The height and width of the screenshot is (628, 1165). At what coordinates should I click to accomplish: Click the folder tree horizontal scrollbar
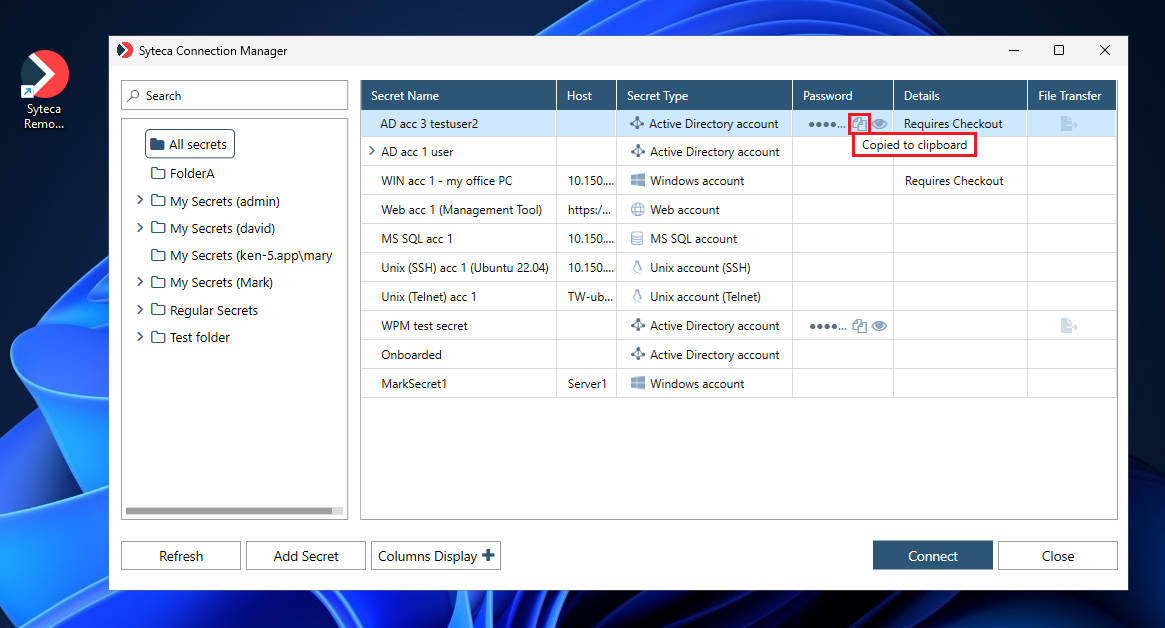[229, 511]
